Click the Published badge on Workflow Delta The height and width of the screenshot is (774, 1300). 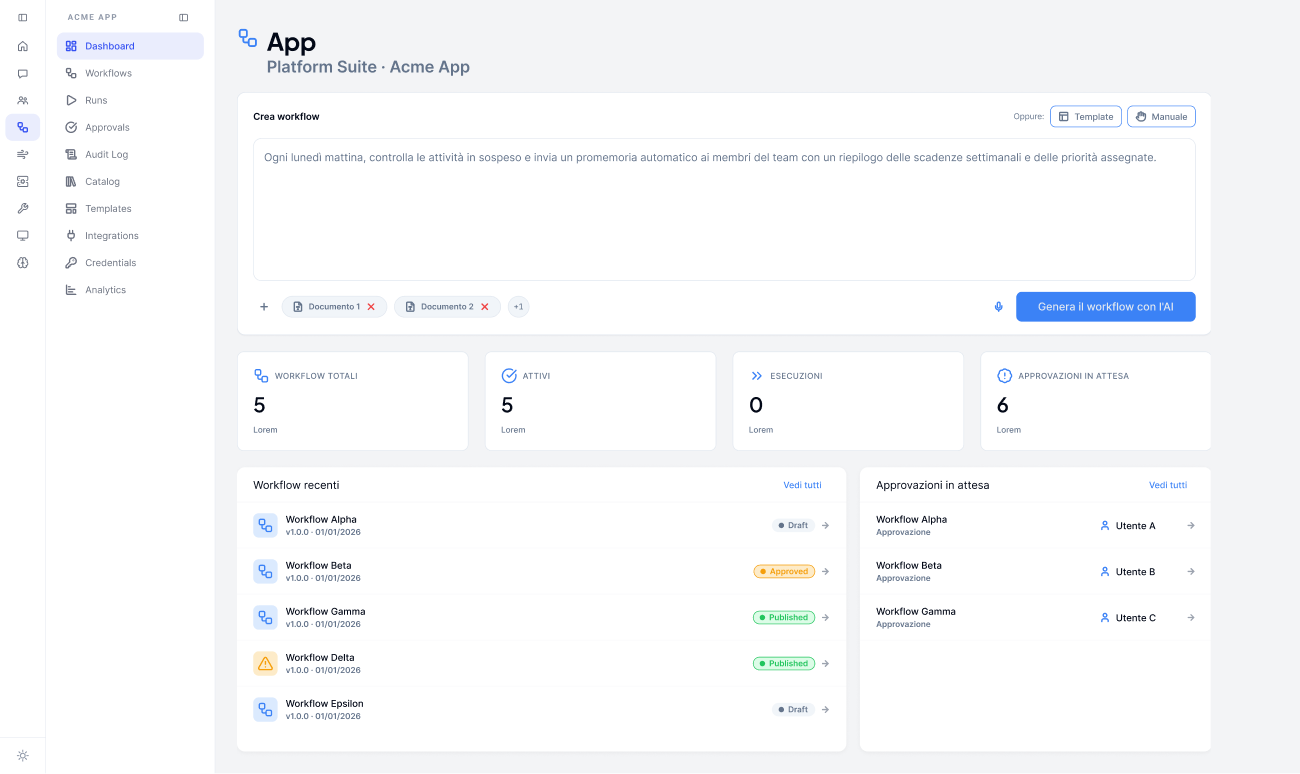coord(784,664)
